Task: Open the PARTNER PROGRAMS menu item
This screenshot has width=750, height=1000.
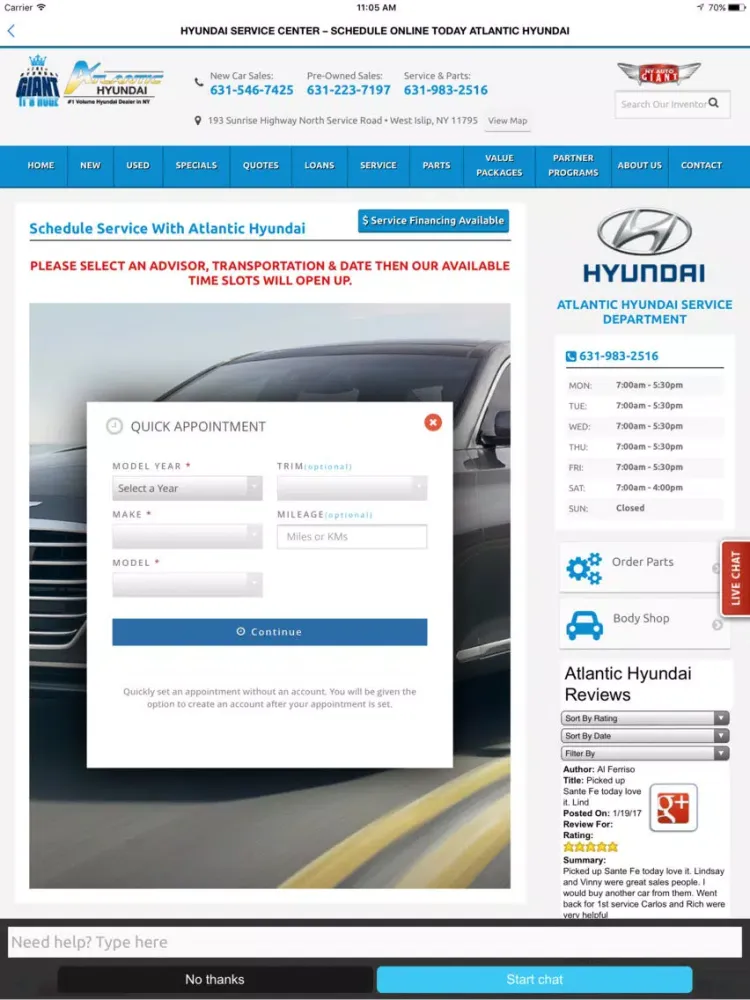Action: [573, 165]
